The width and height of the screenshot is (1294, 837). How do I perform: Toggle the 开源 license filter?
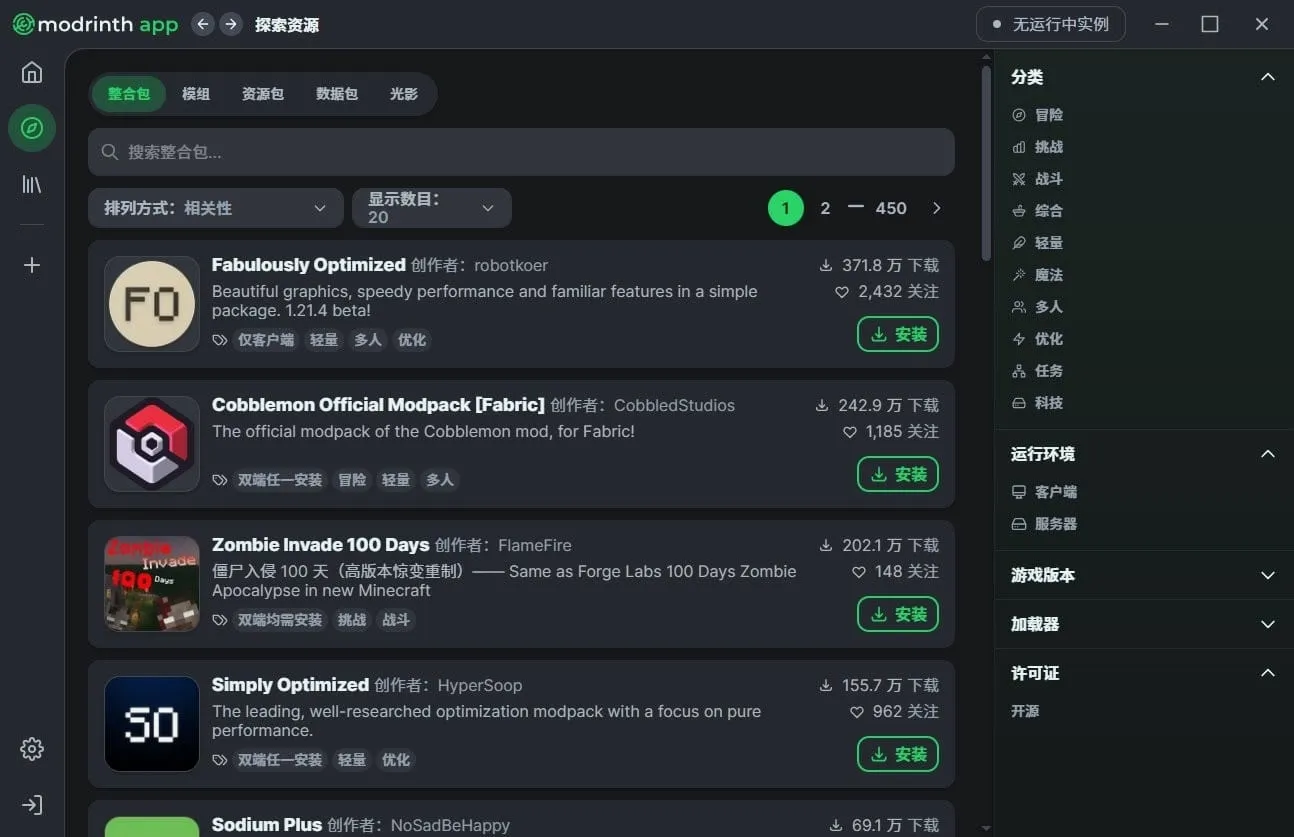(1026, 711)
